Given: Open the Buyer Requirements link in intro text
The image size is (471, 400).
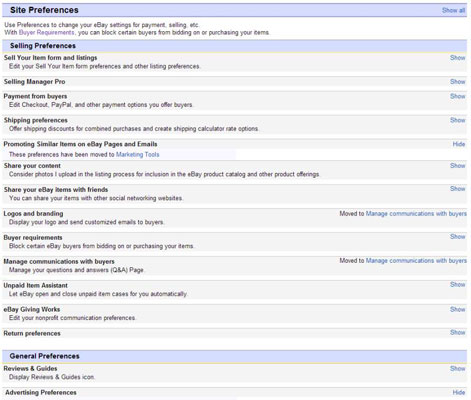Looking at the screenshot, I should [47, 33].
